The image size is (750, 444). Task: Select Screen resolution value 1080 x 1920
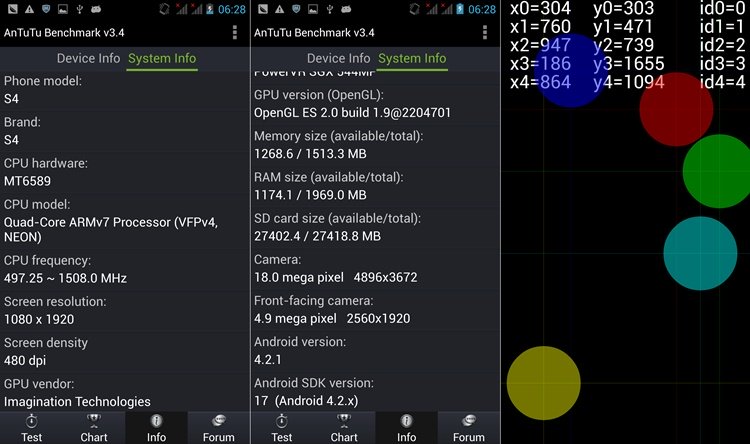[39, 320]
